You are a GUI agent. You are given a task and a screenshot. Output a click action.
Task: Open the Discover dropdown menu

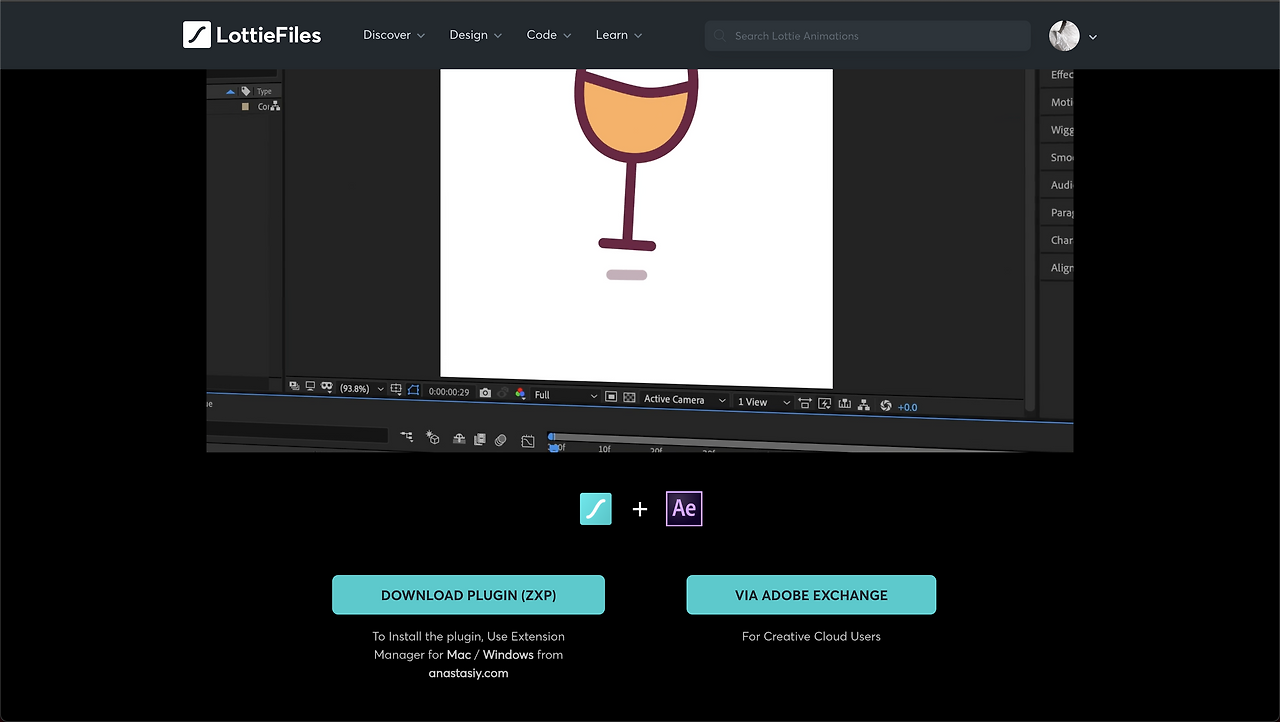394,35
